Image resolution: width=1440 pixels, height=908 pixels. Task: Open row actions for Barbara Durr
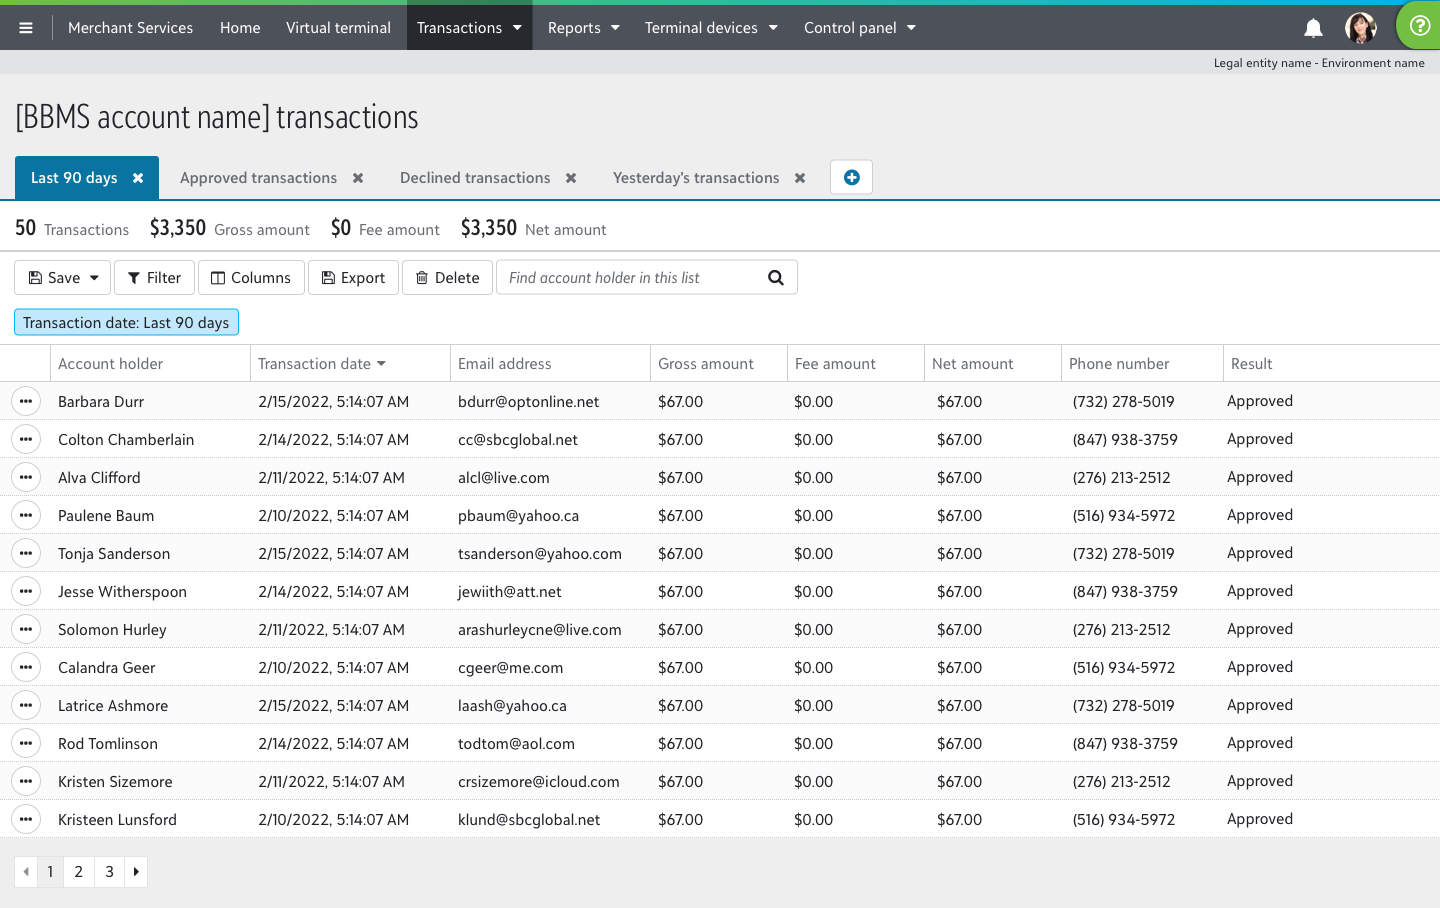(26, 401)
